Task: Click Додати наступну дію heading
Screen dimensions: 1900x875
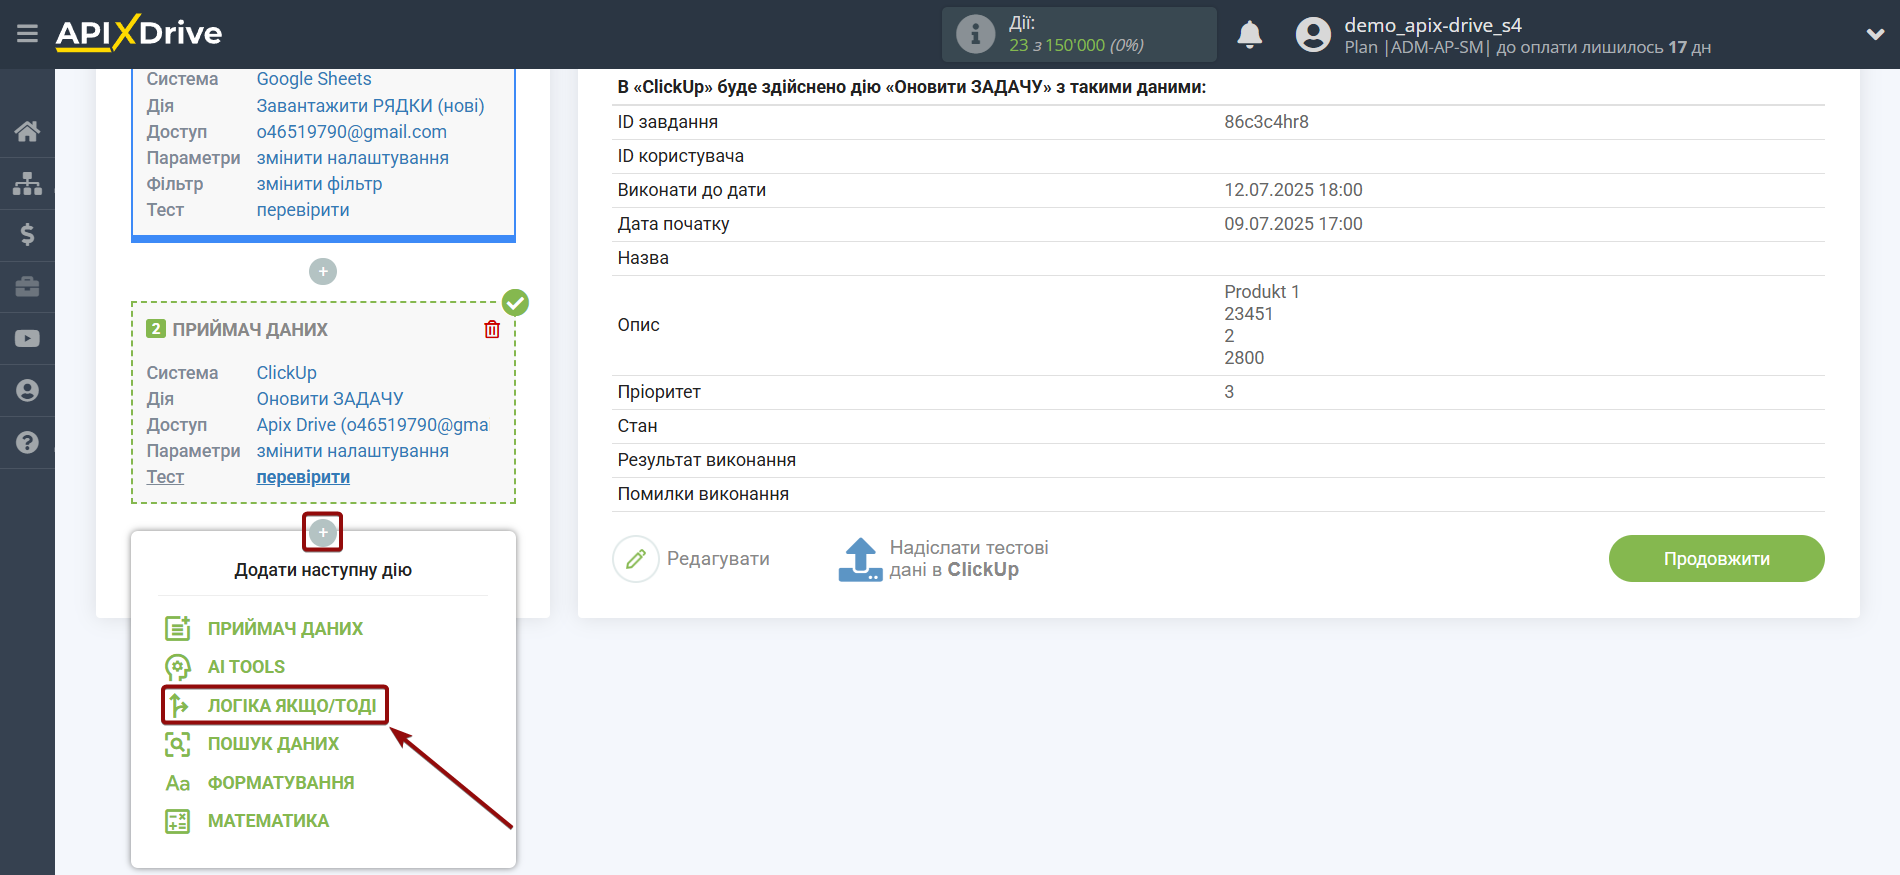Action: click(x=323, y=570)
